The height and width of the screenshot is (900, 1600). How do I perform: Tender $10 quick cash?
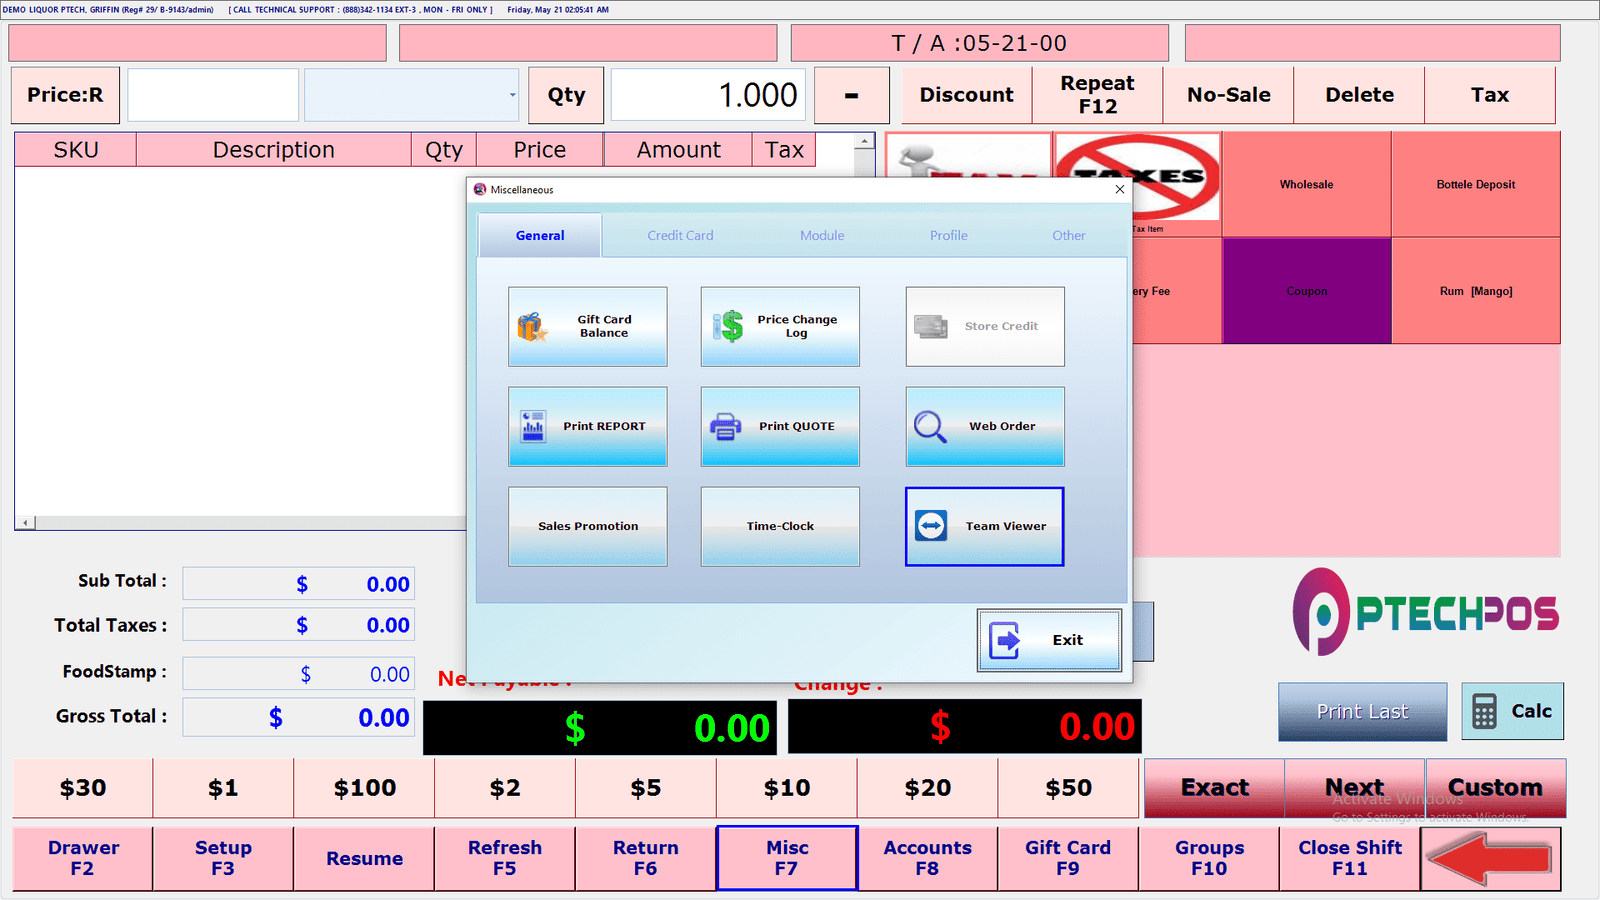(787, 788)
